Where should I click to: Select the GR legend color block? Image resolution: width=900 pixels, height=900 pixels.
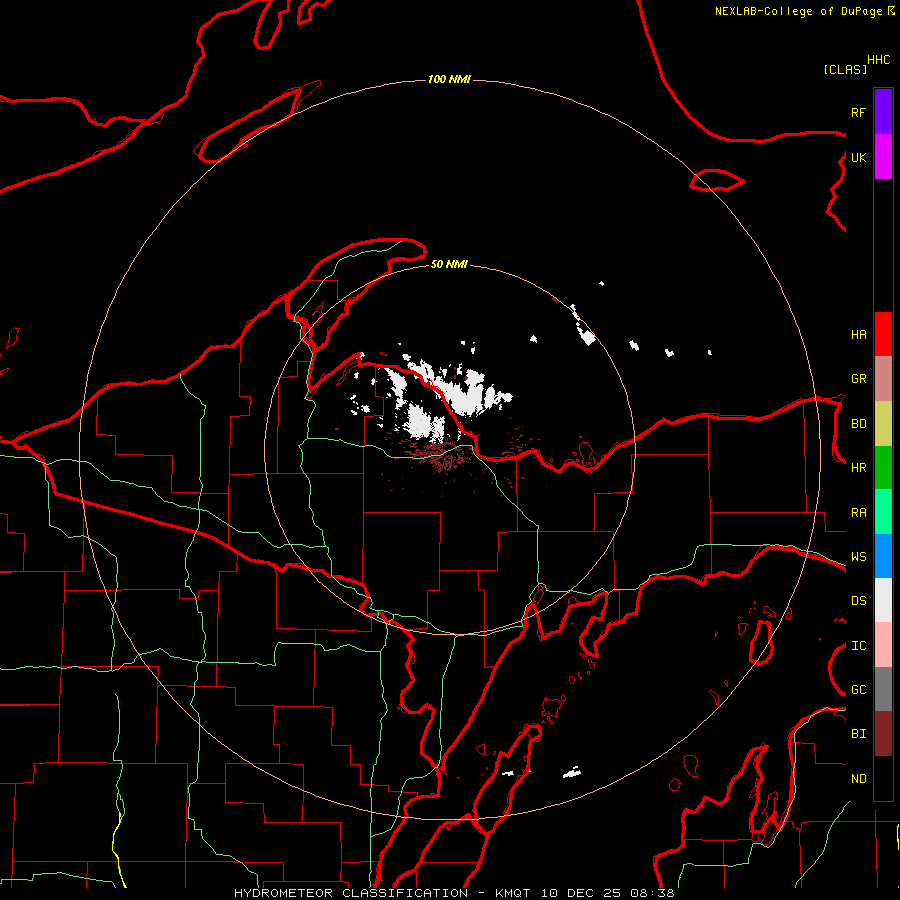click(x=883, y=379)
